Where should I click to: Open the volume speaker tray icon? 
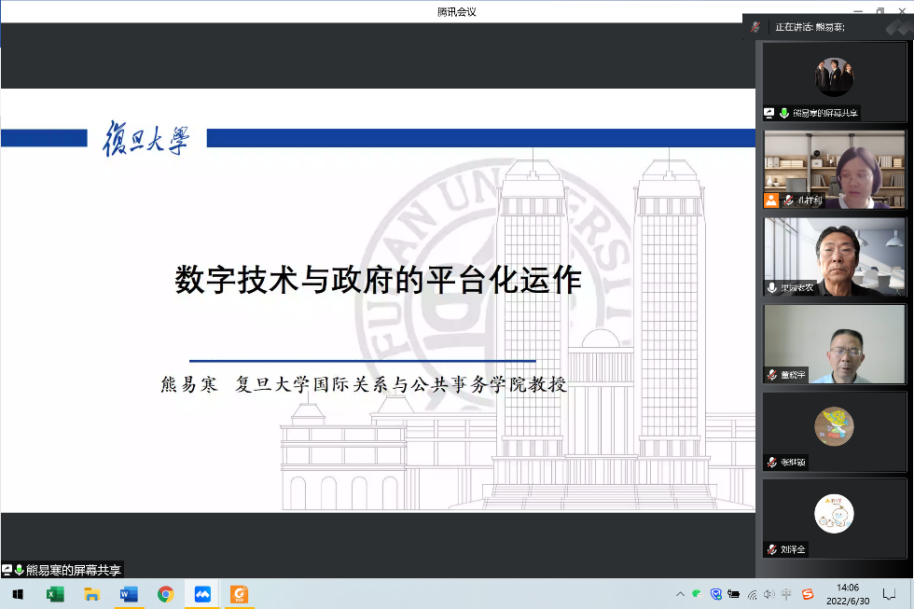(x=769, y=594)
